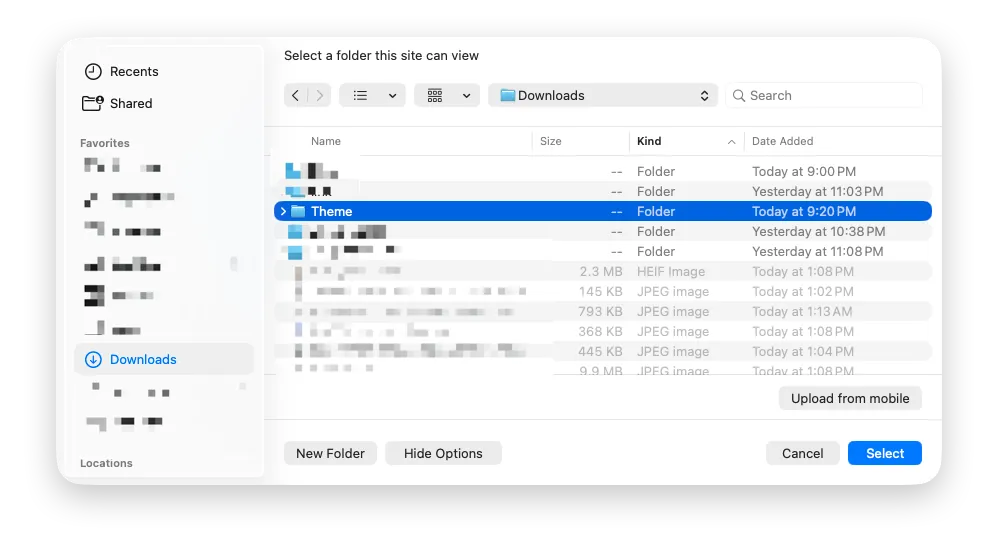Click the Upload from mobile button
Image resolution: width=998 pixels, height=560 pixels.
point(850,398)
